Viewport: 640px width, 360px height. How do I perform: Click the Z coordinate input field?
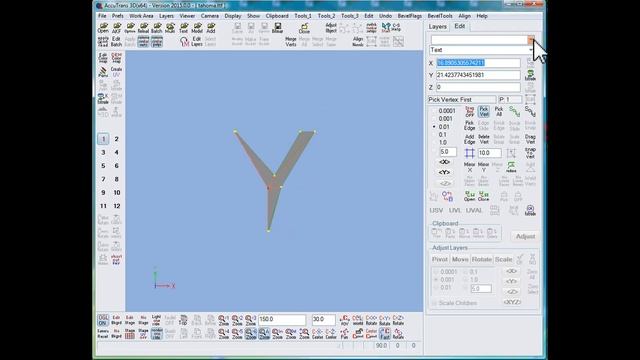click(478, 87)
